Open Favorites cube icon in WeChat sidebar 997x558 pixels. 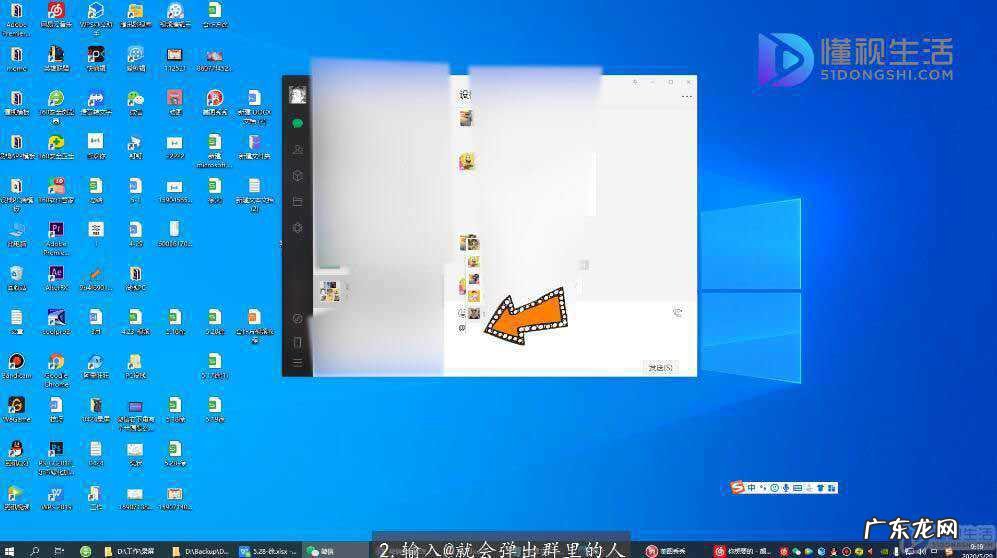click(x=297, y=176)
